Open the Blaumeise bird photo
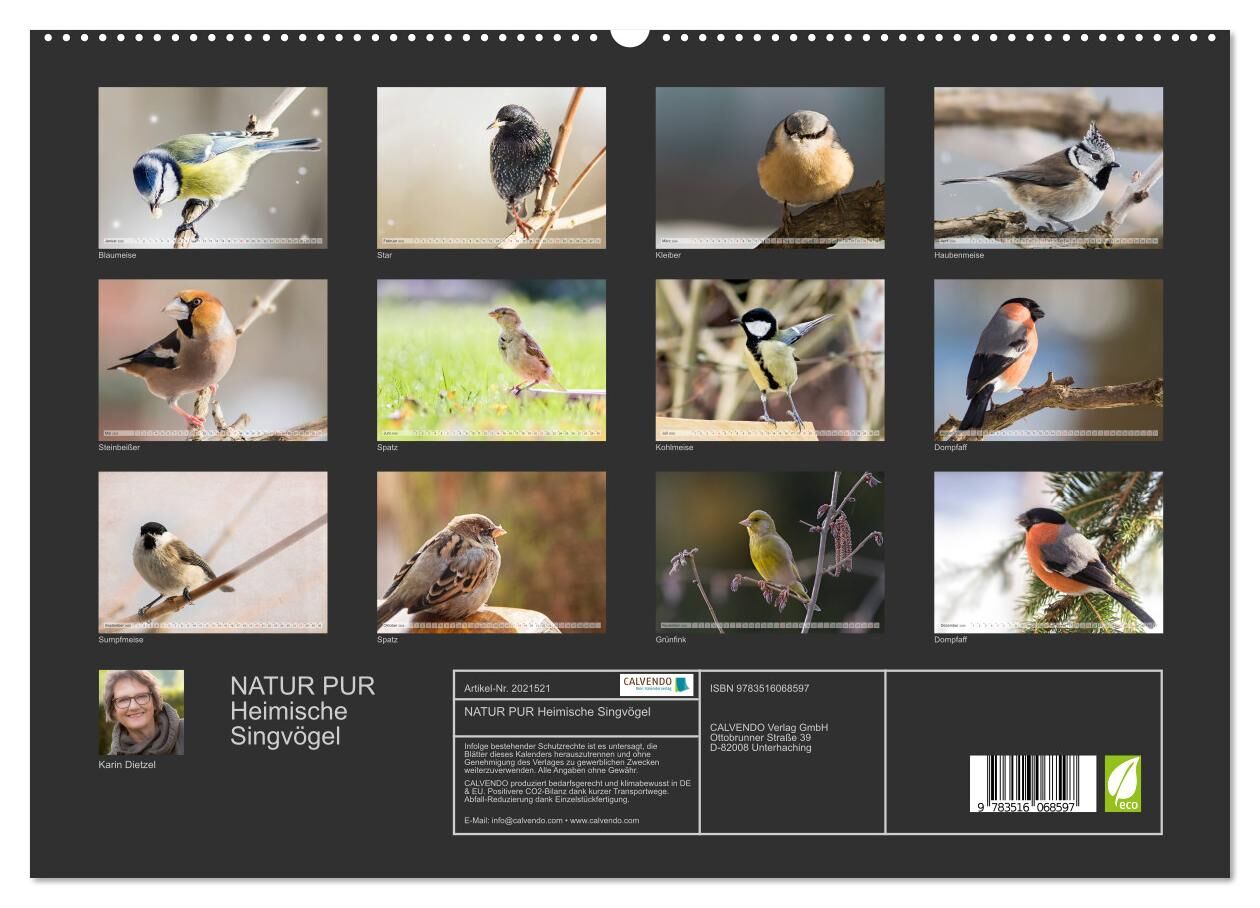Viewport: 1260px width, 908px height. 212,167
